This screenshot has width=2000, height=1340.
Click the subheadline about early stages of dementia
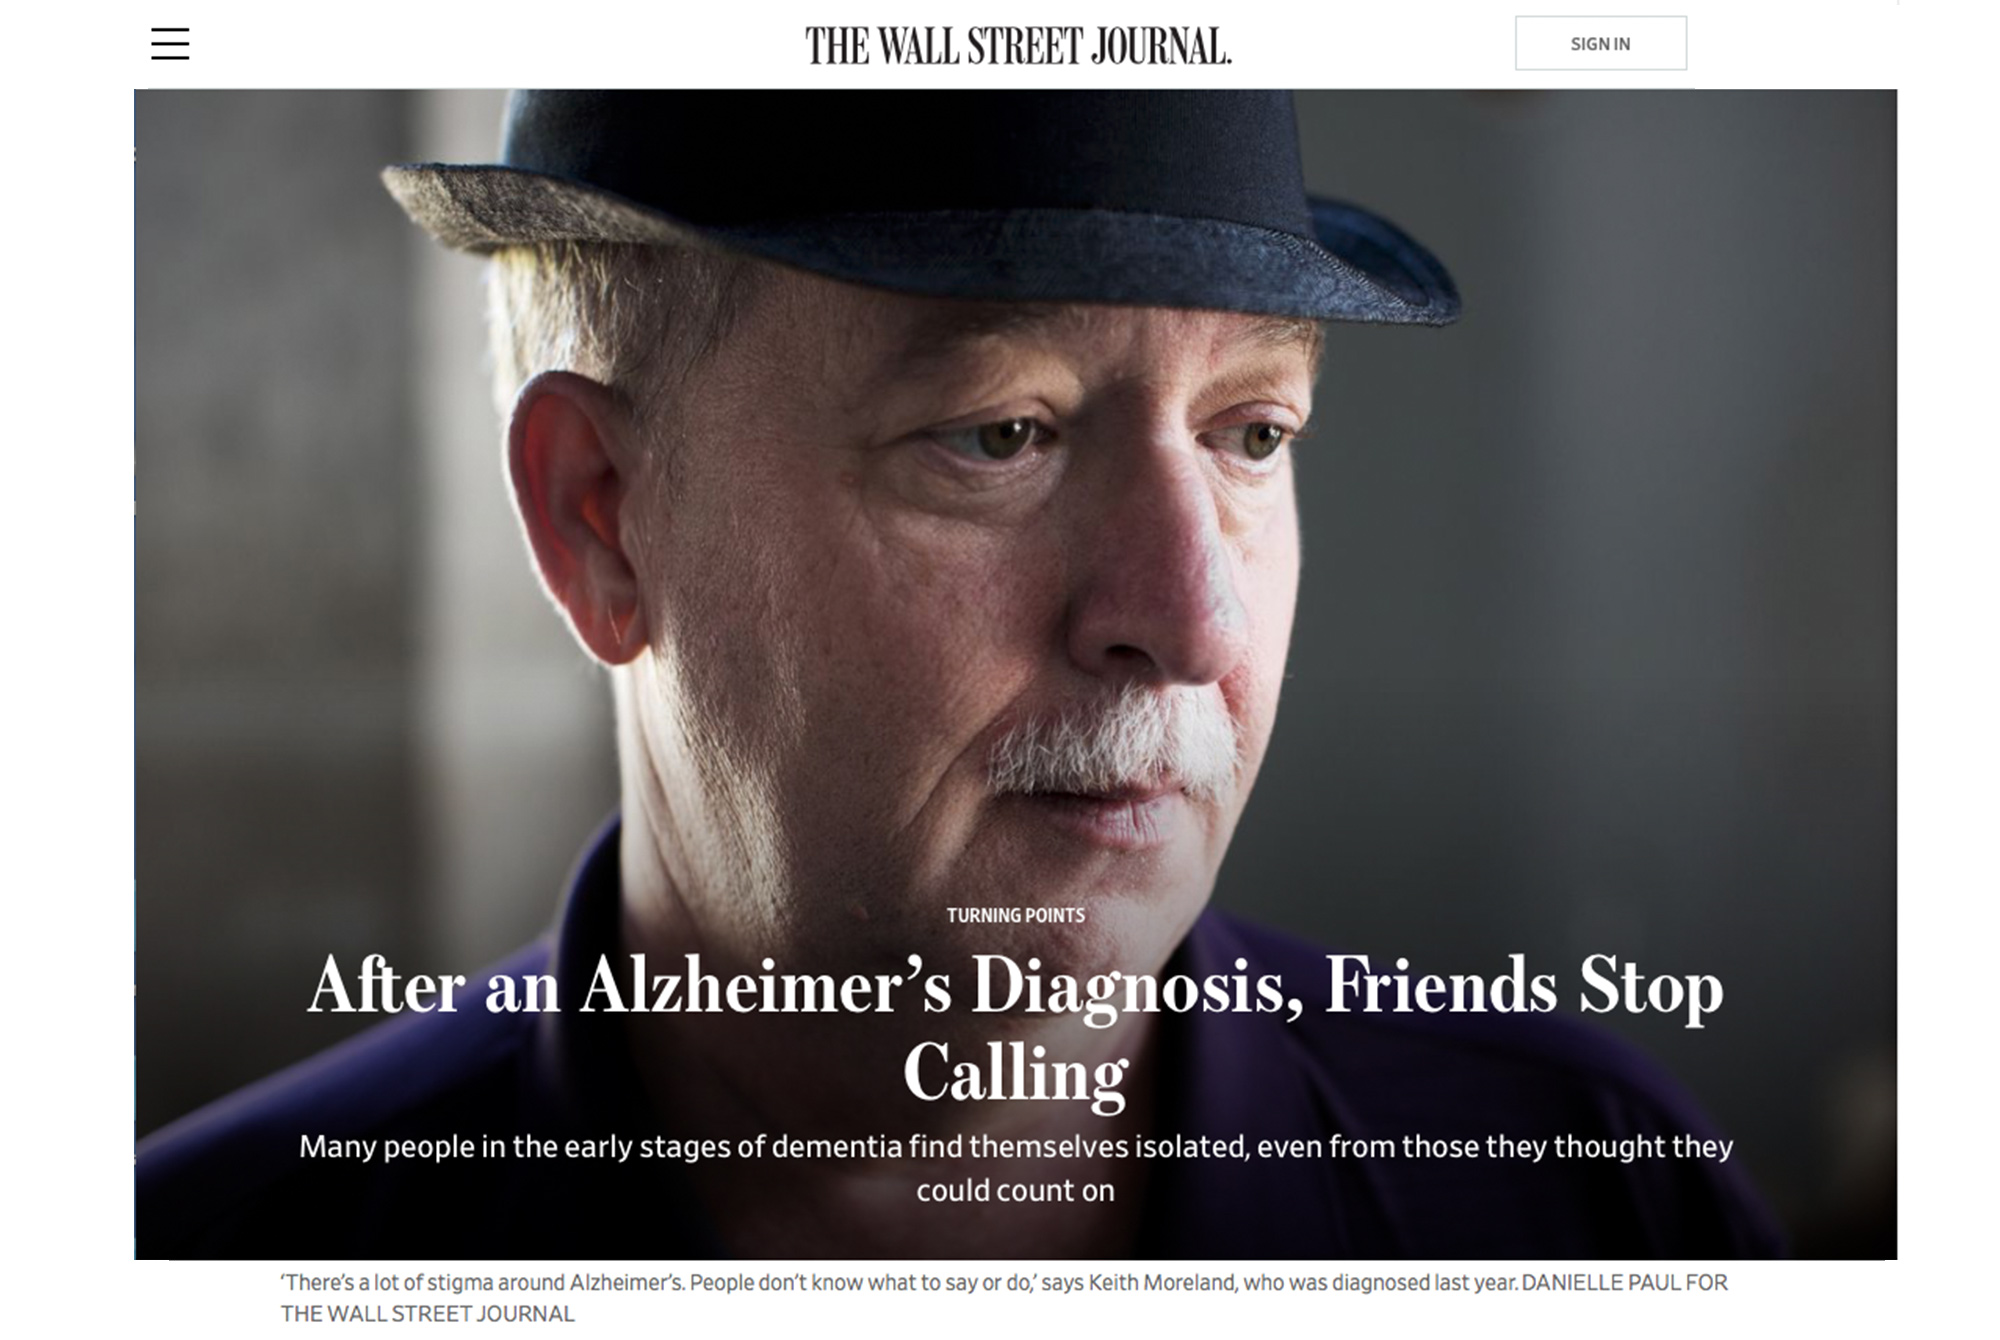tap(1015, 1168)
